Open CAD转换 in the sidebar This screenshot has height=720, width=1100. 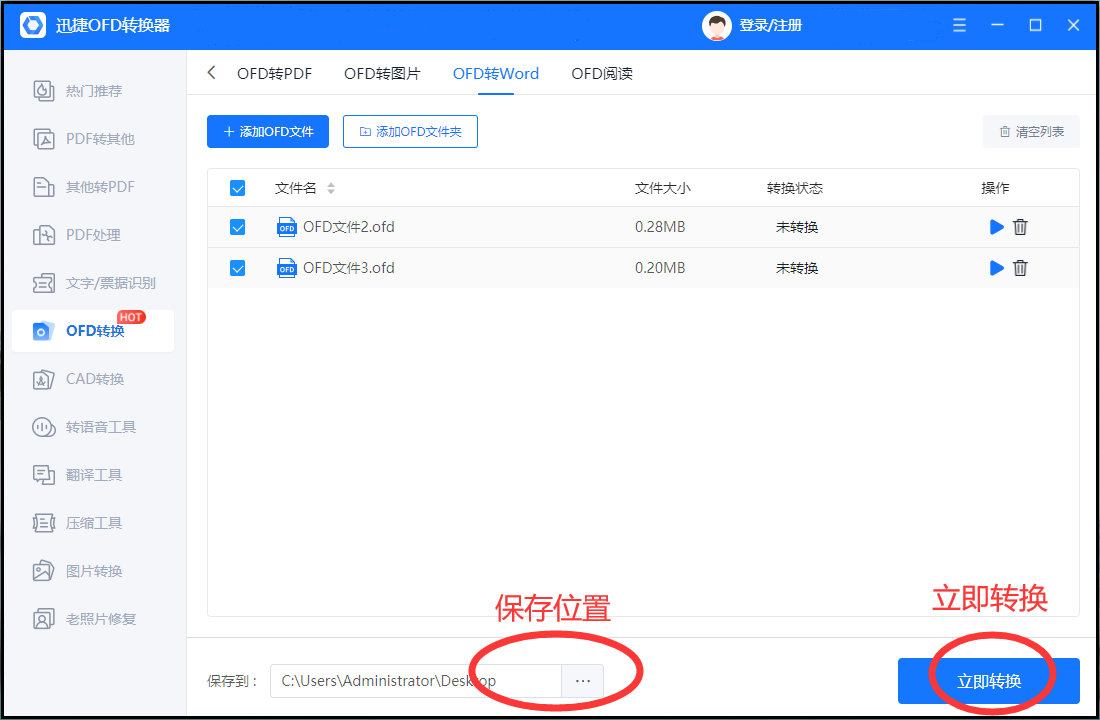point(93,379)
